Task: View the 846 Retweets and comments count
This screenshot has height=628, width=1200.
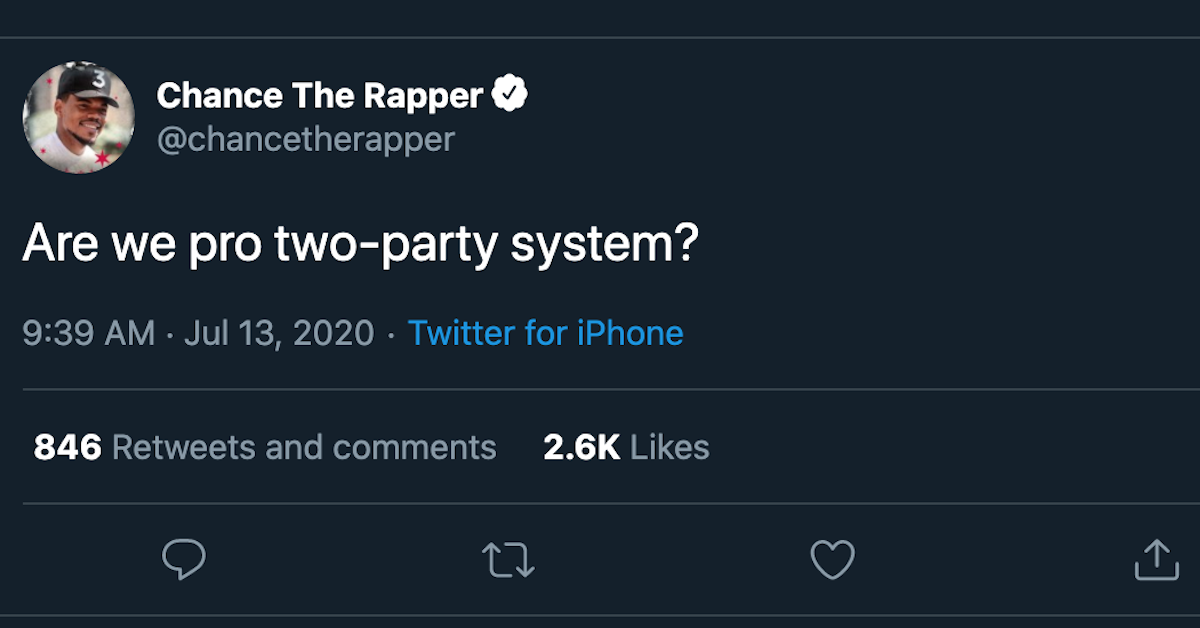Action: pos(265,447)
